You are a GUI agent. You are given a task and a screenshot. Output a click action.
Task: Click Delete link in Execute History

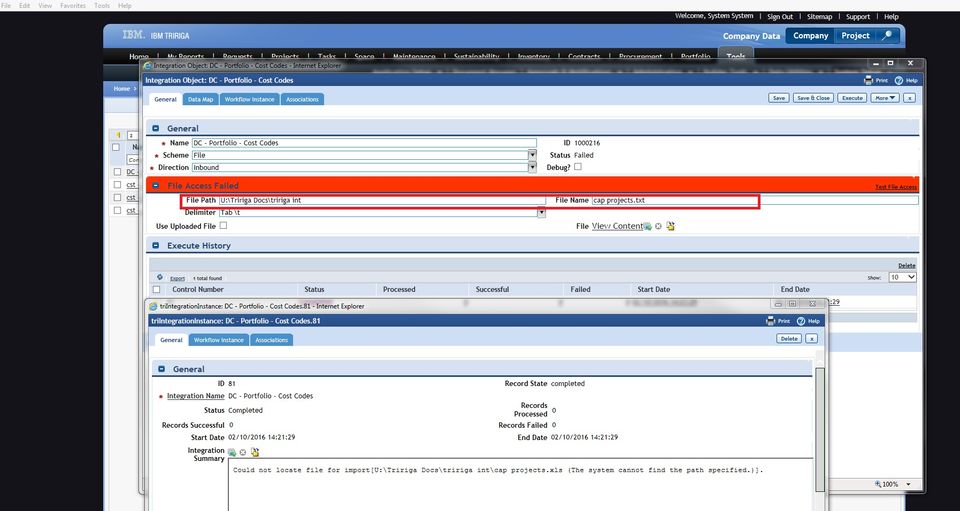pyautogui.click(x=907, y=265)
